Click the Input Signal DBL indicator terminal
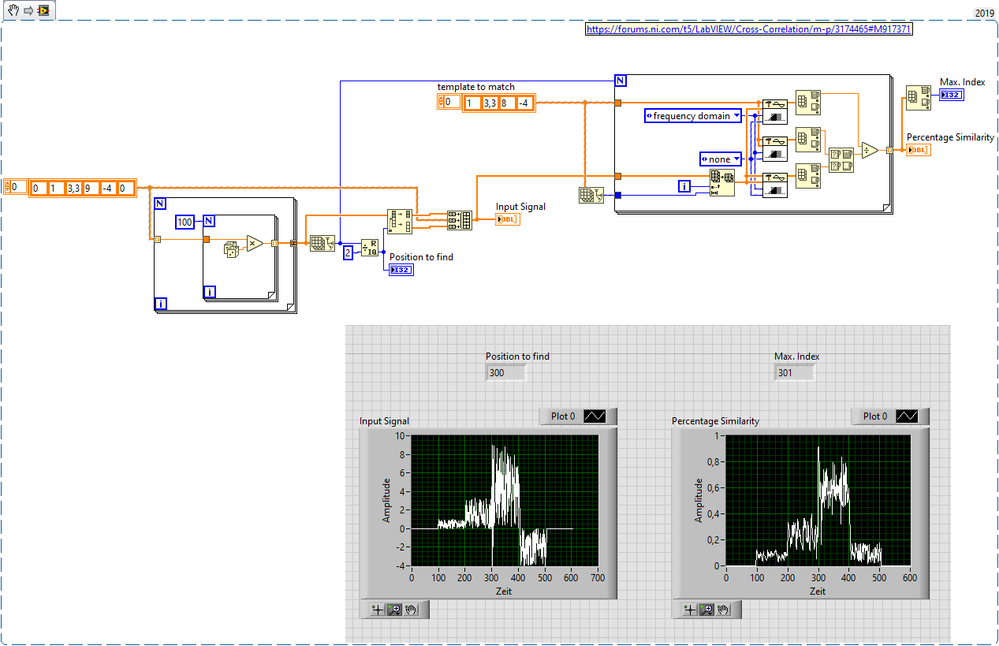Screen dimensions: 999x646 pos(508,219)
